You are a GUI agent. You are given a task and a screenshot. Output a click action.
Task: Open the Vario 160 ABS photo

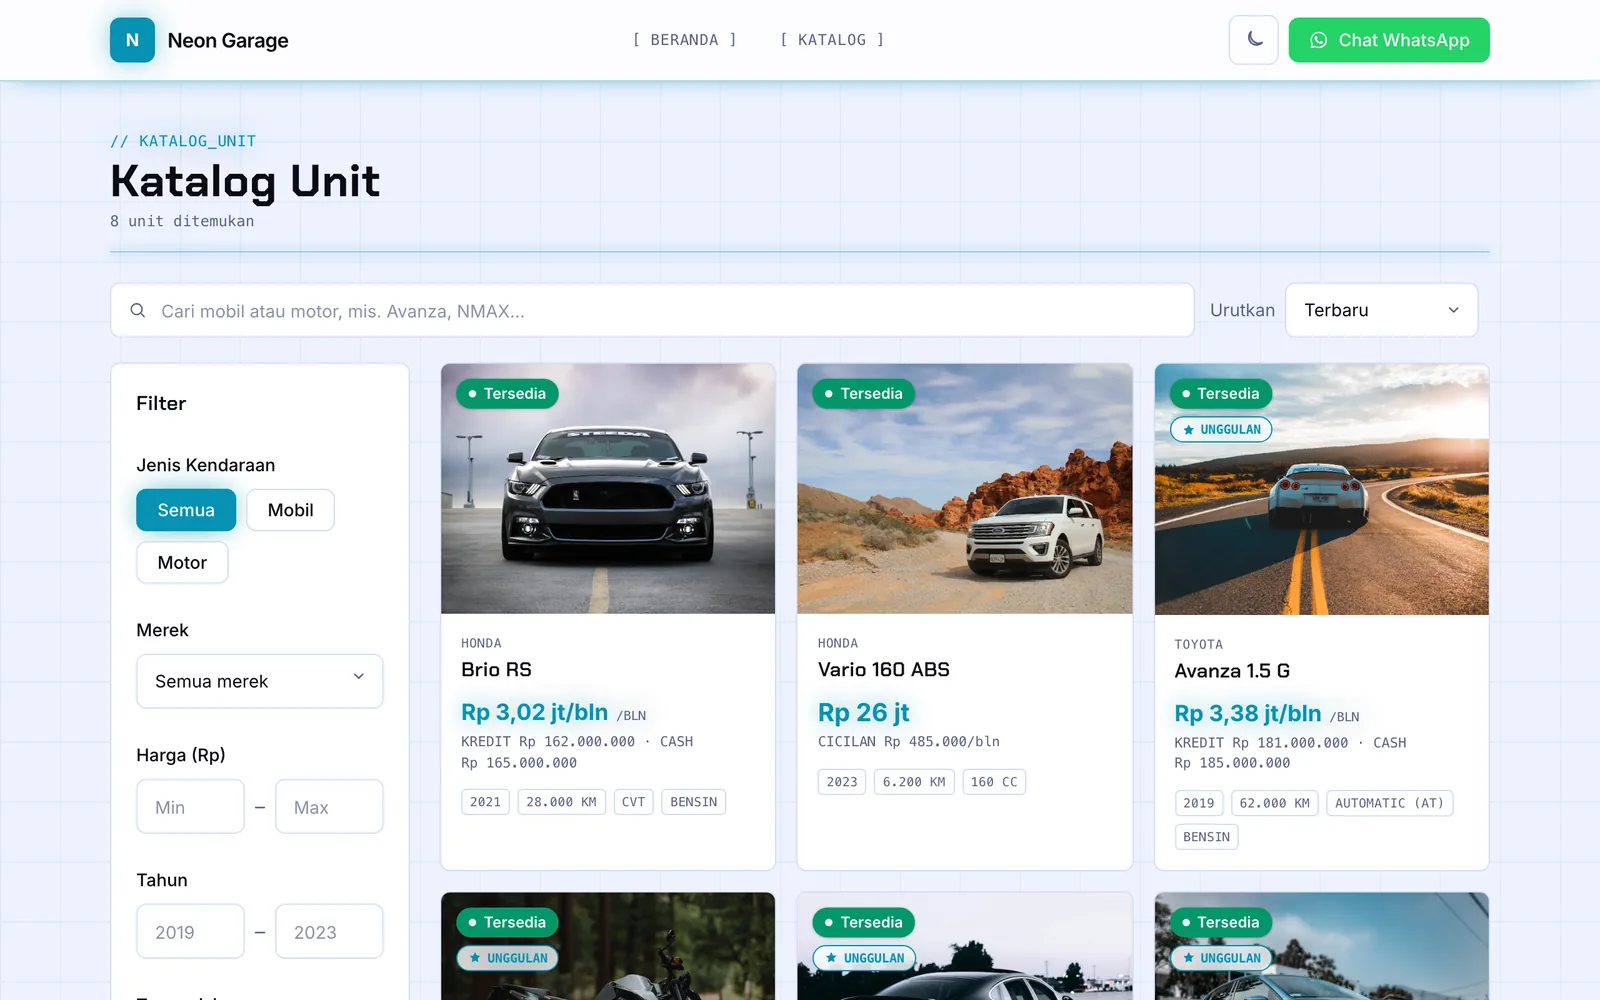(965, 489)
